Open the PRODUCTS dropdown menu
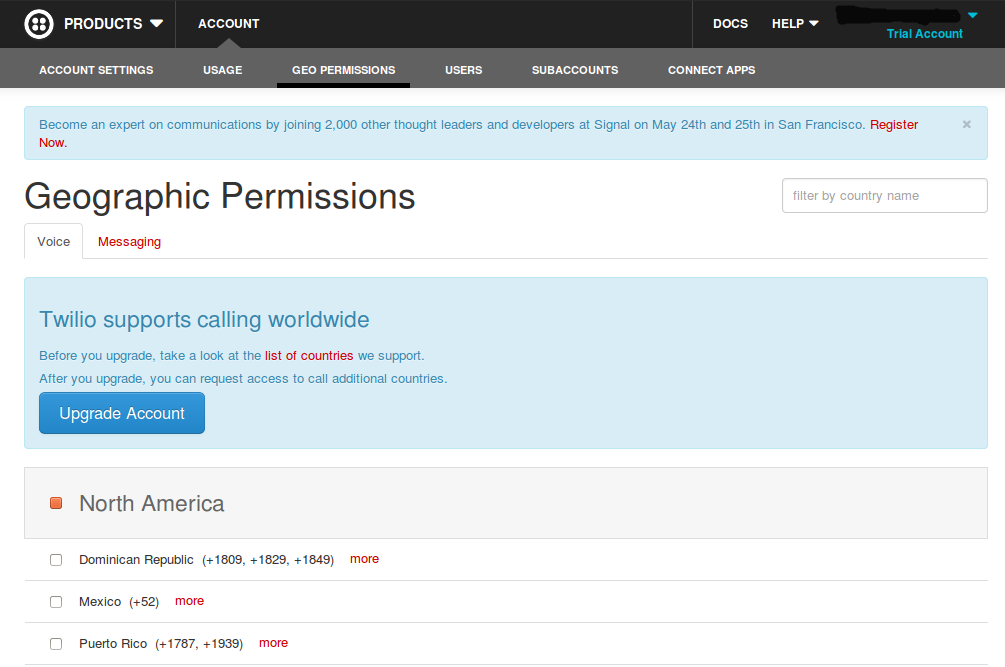This screenshot has width=1005, height=667. [x=113, y=24]
